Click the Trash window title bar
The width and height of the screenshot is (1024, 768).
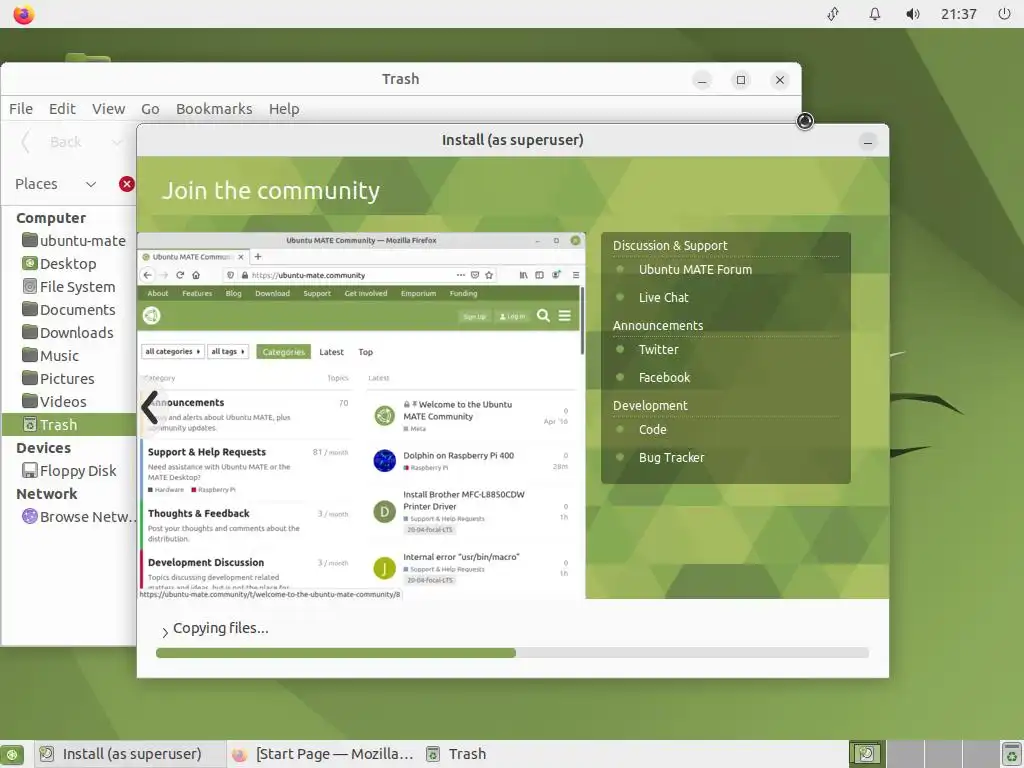pyautogui.click(x=400, y=79)
